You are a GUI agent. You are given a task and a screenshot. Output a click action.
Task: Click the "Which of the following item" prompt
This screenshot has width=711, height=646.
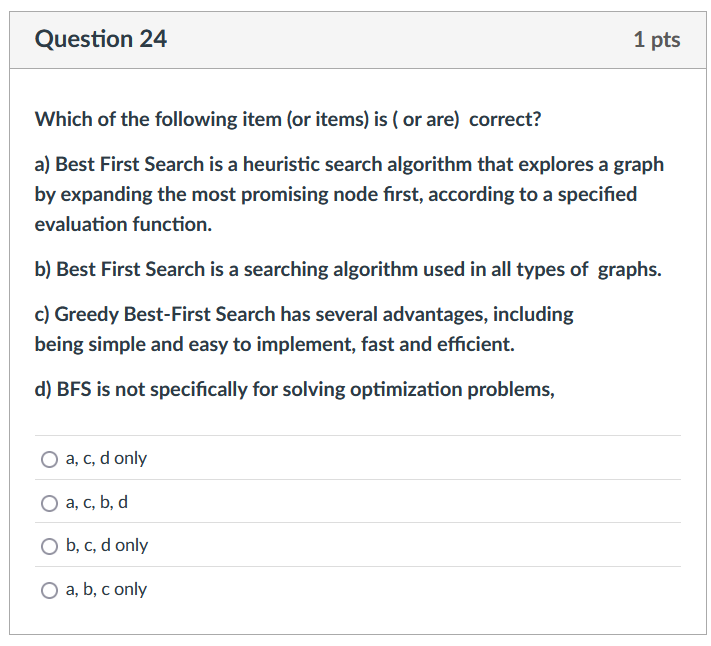(x=288, y=120)
